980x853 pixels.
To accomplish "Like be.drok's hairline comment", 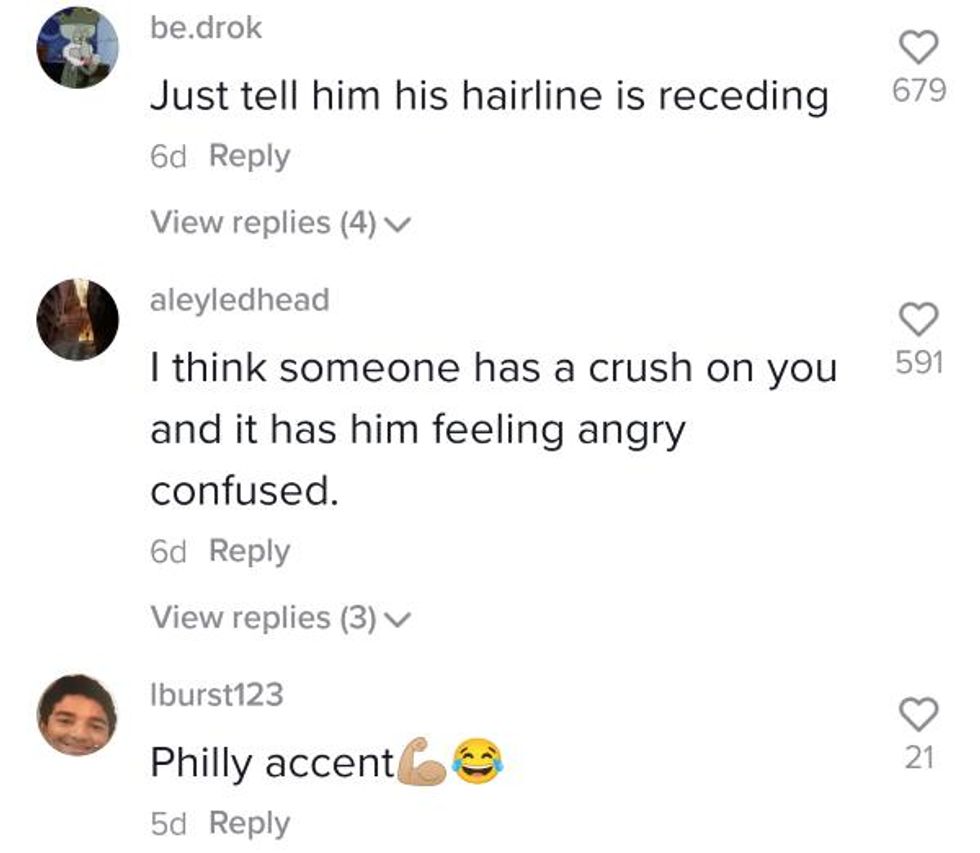I will 918,47.
